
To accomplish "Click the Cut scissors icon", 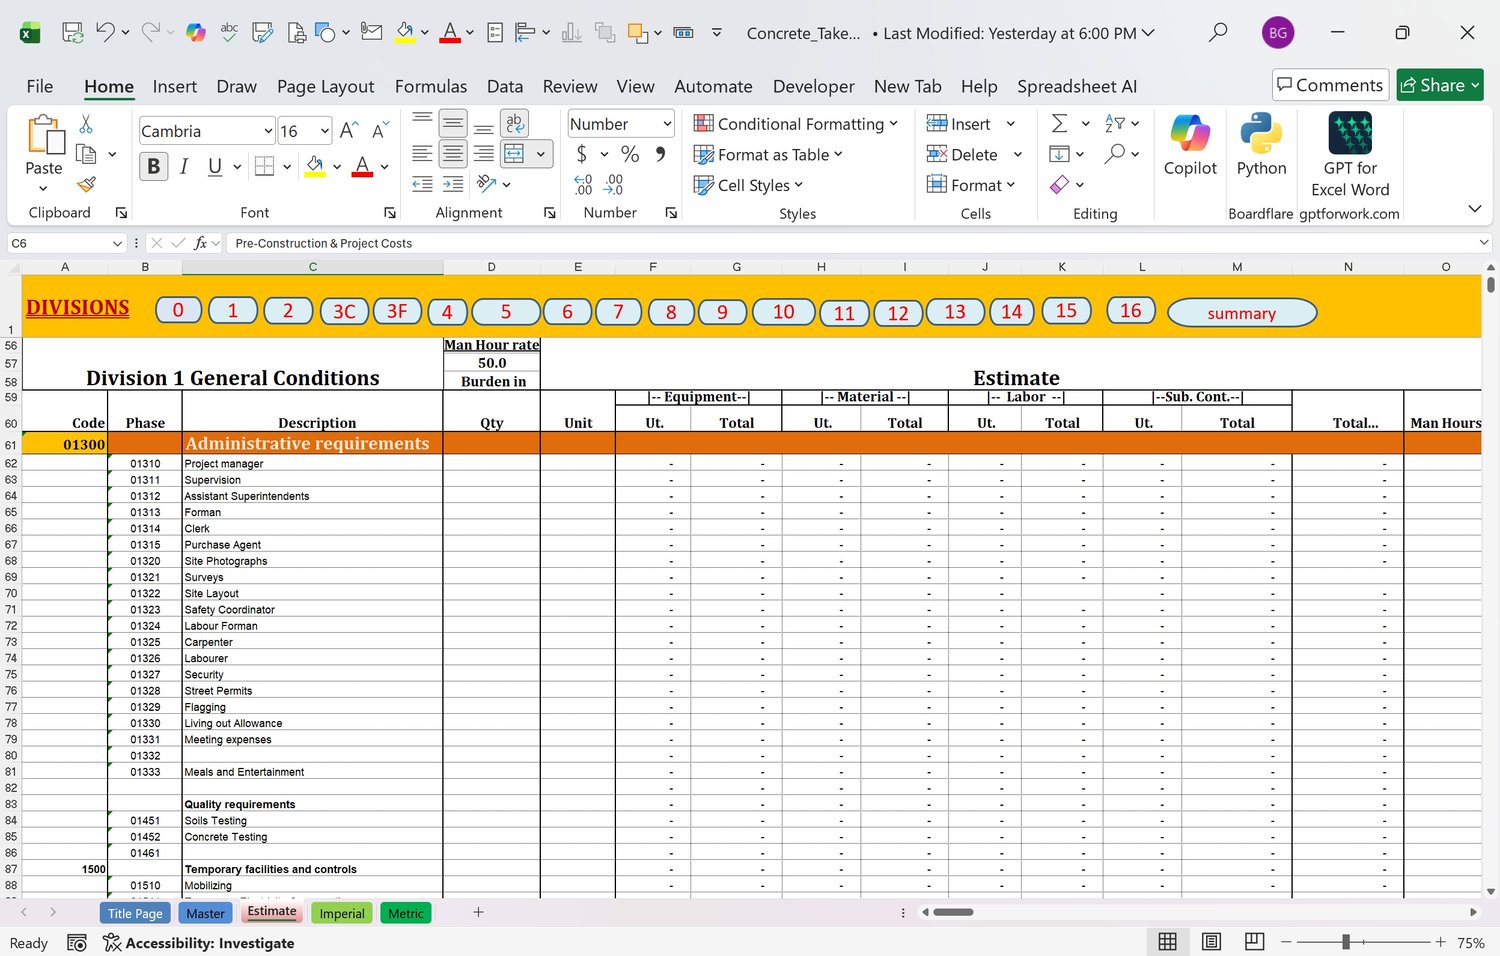I will point(86,124).
